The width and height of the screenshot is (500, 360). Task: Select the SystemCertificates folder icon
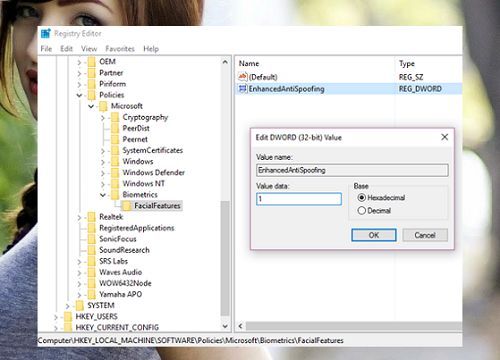(x=115, y=150)
